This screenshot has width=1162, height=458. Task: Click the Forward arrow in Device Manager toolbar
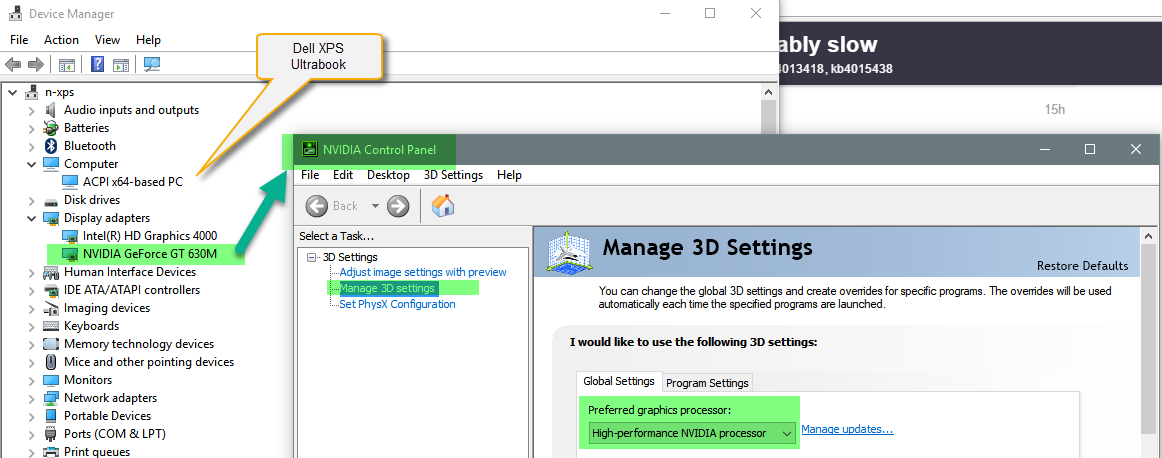(36, 64)
